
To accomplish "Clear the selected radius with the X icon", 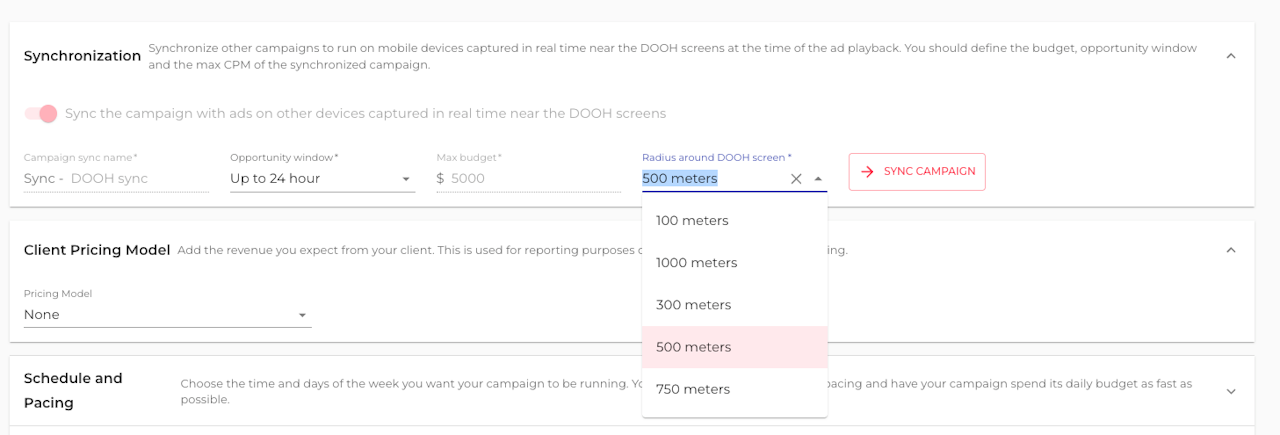I will 796,179.
